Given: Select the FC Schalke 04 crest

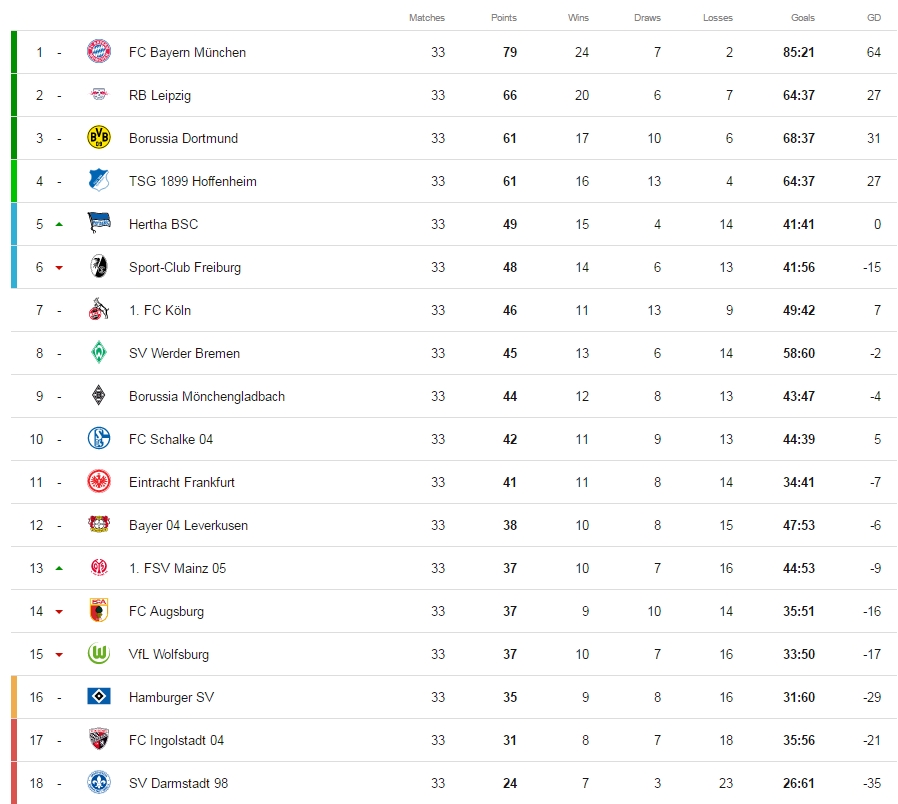Looking at the screenshot, I should point(99,439).
